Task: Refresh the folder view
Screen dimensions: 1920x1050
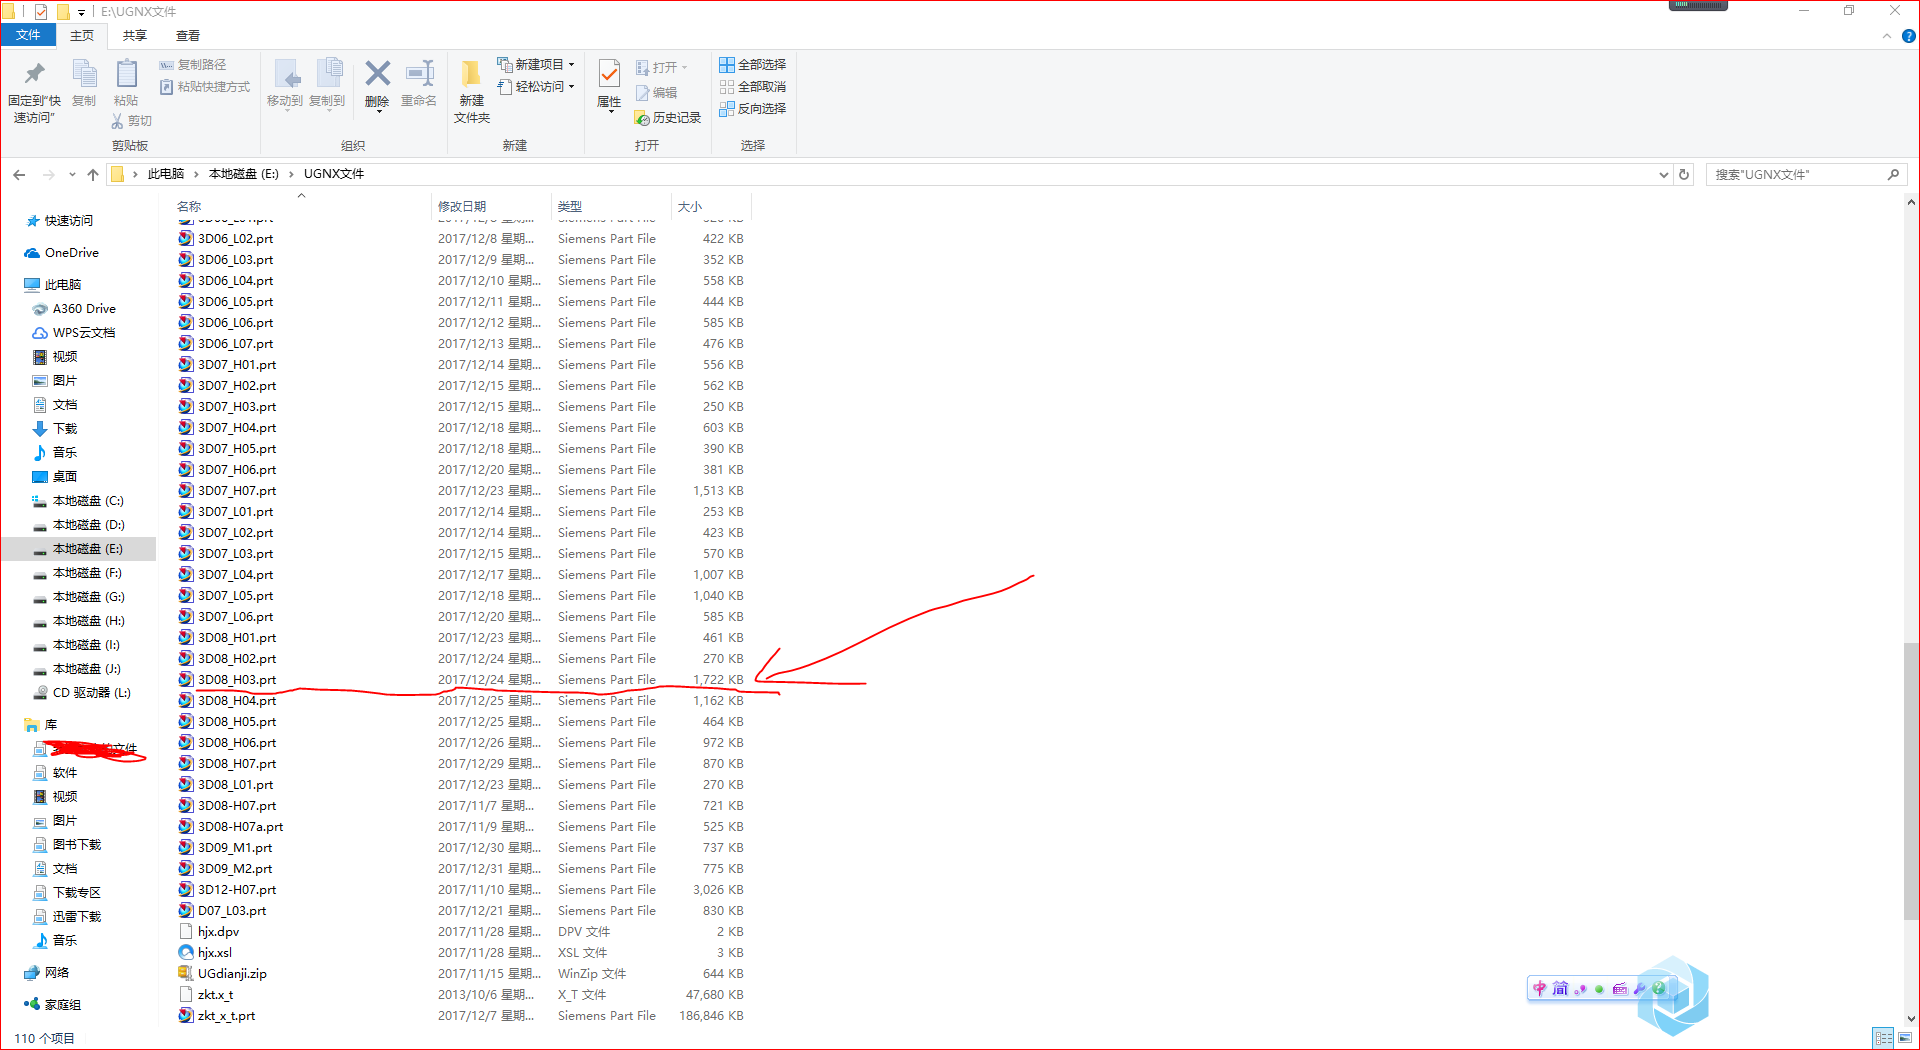Action: [x=1684, y=174]
